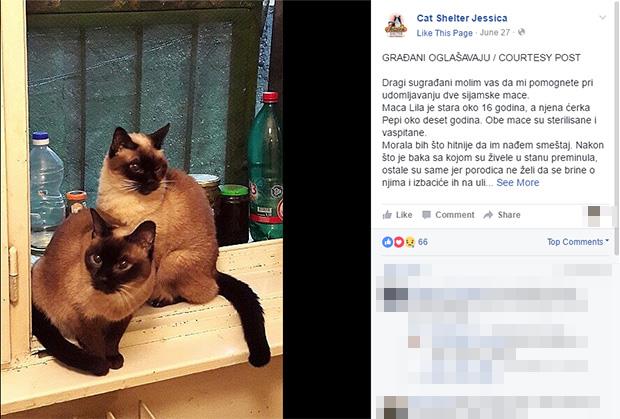Click the Share arrow icon
Viewport: 620px width, 419px height.
tap(488, 215)
